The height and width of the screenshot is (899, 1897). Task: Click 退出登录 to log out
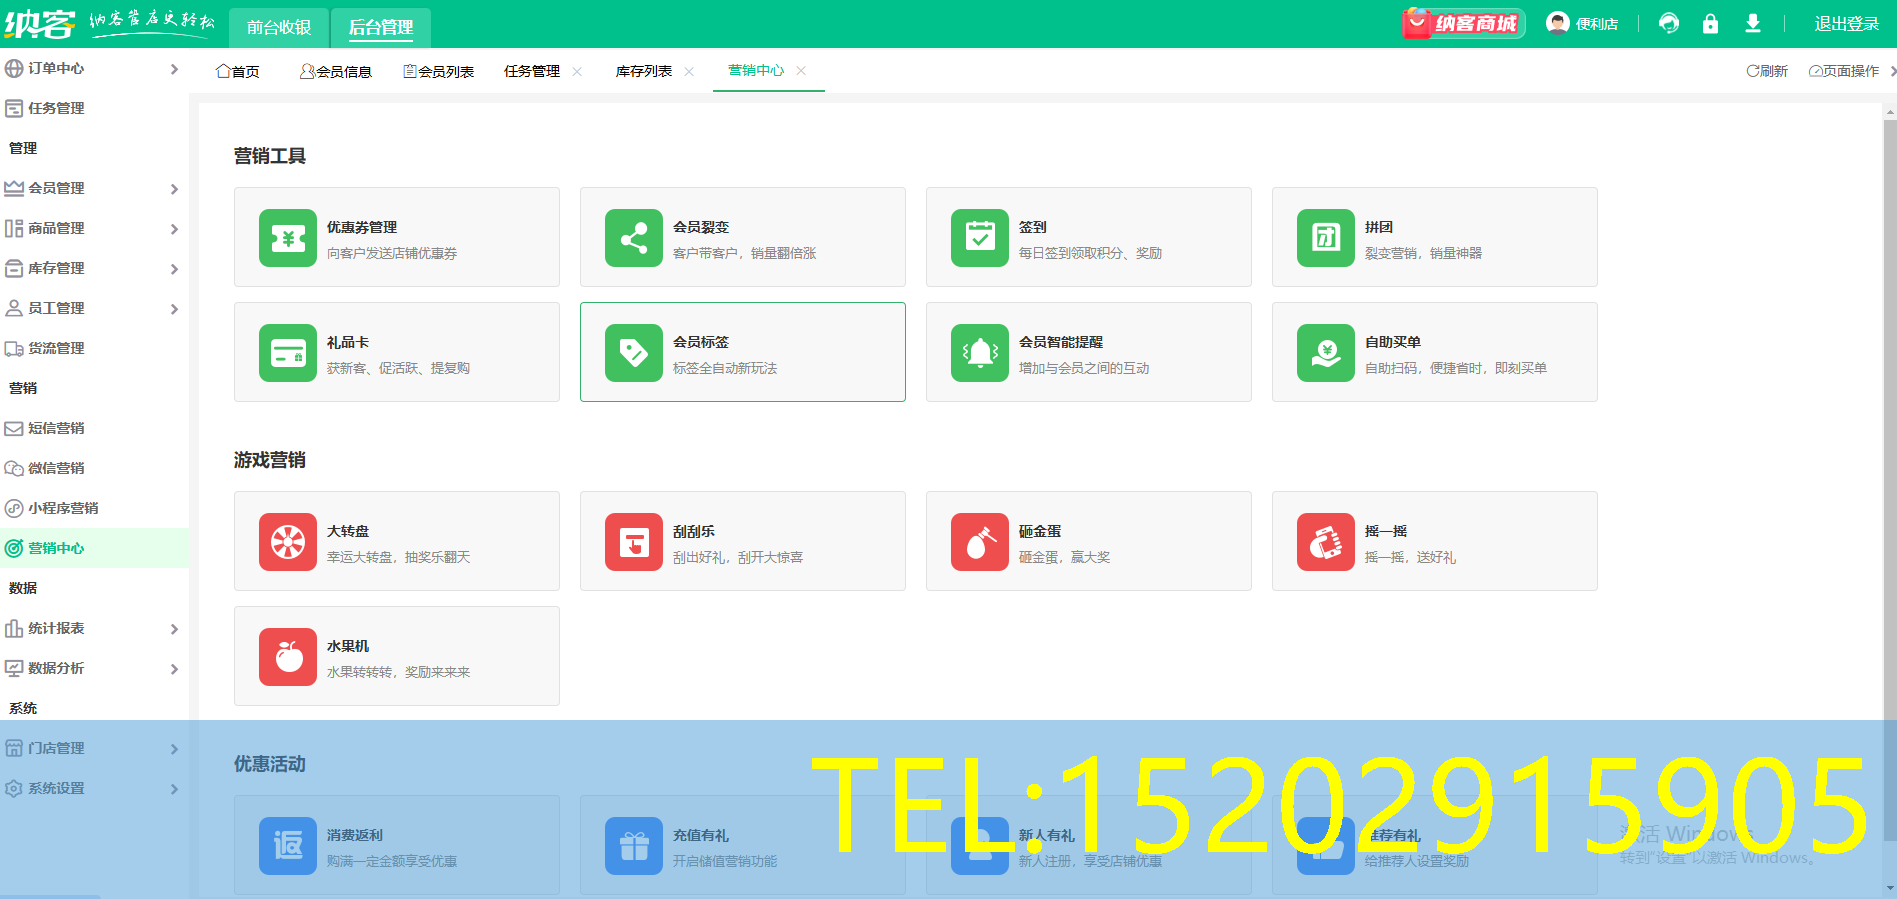tap(1847, 24)
